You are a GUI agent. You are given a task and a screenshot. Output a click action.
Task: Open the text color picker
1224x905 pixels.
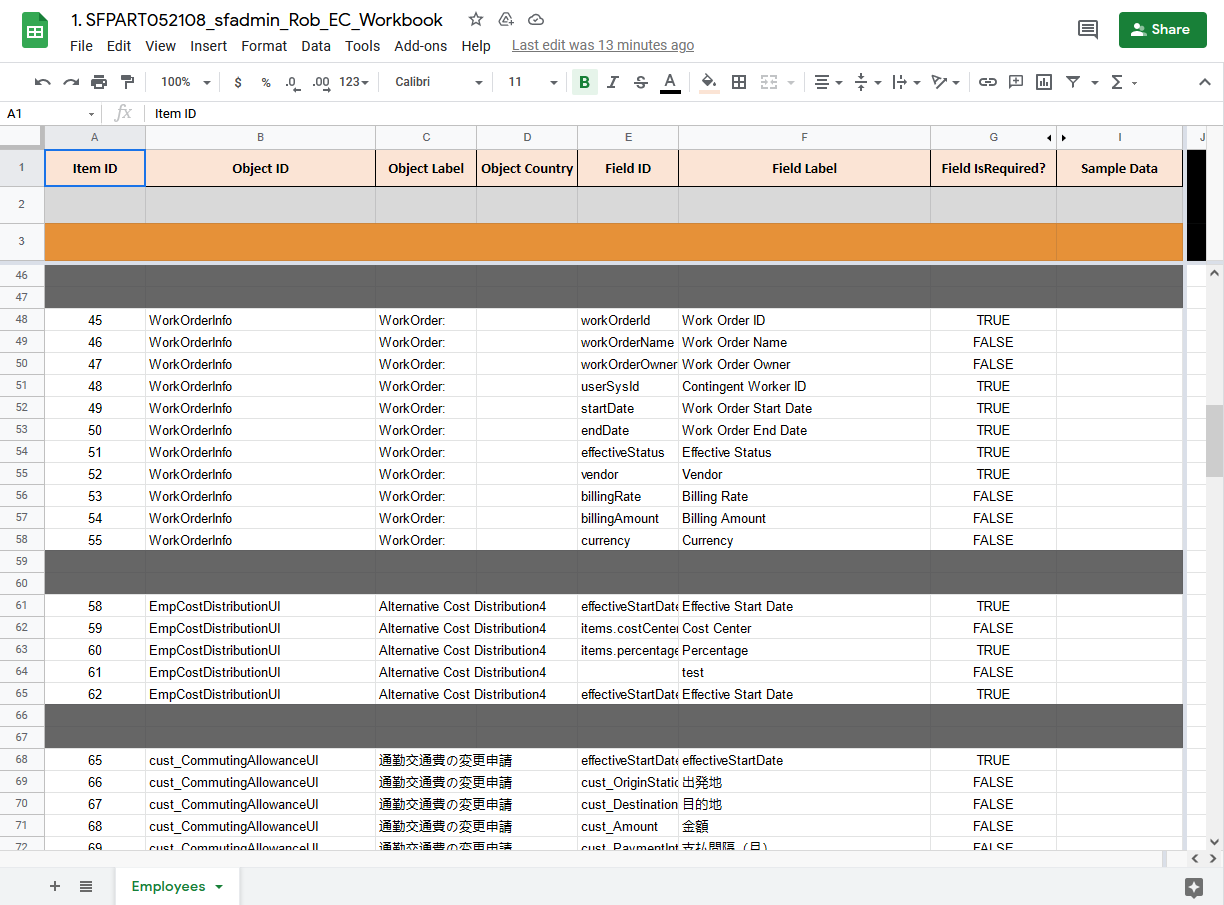[670, 82]
